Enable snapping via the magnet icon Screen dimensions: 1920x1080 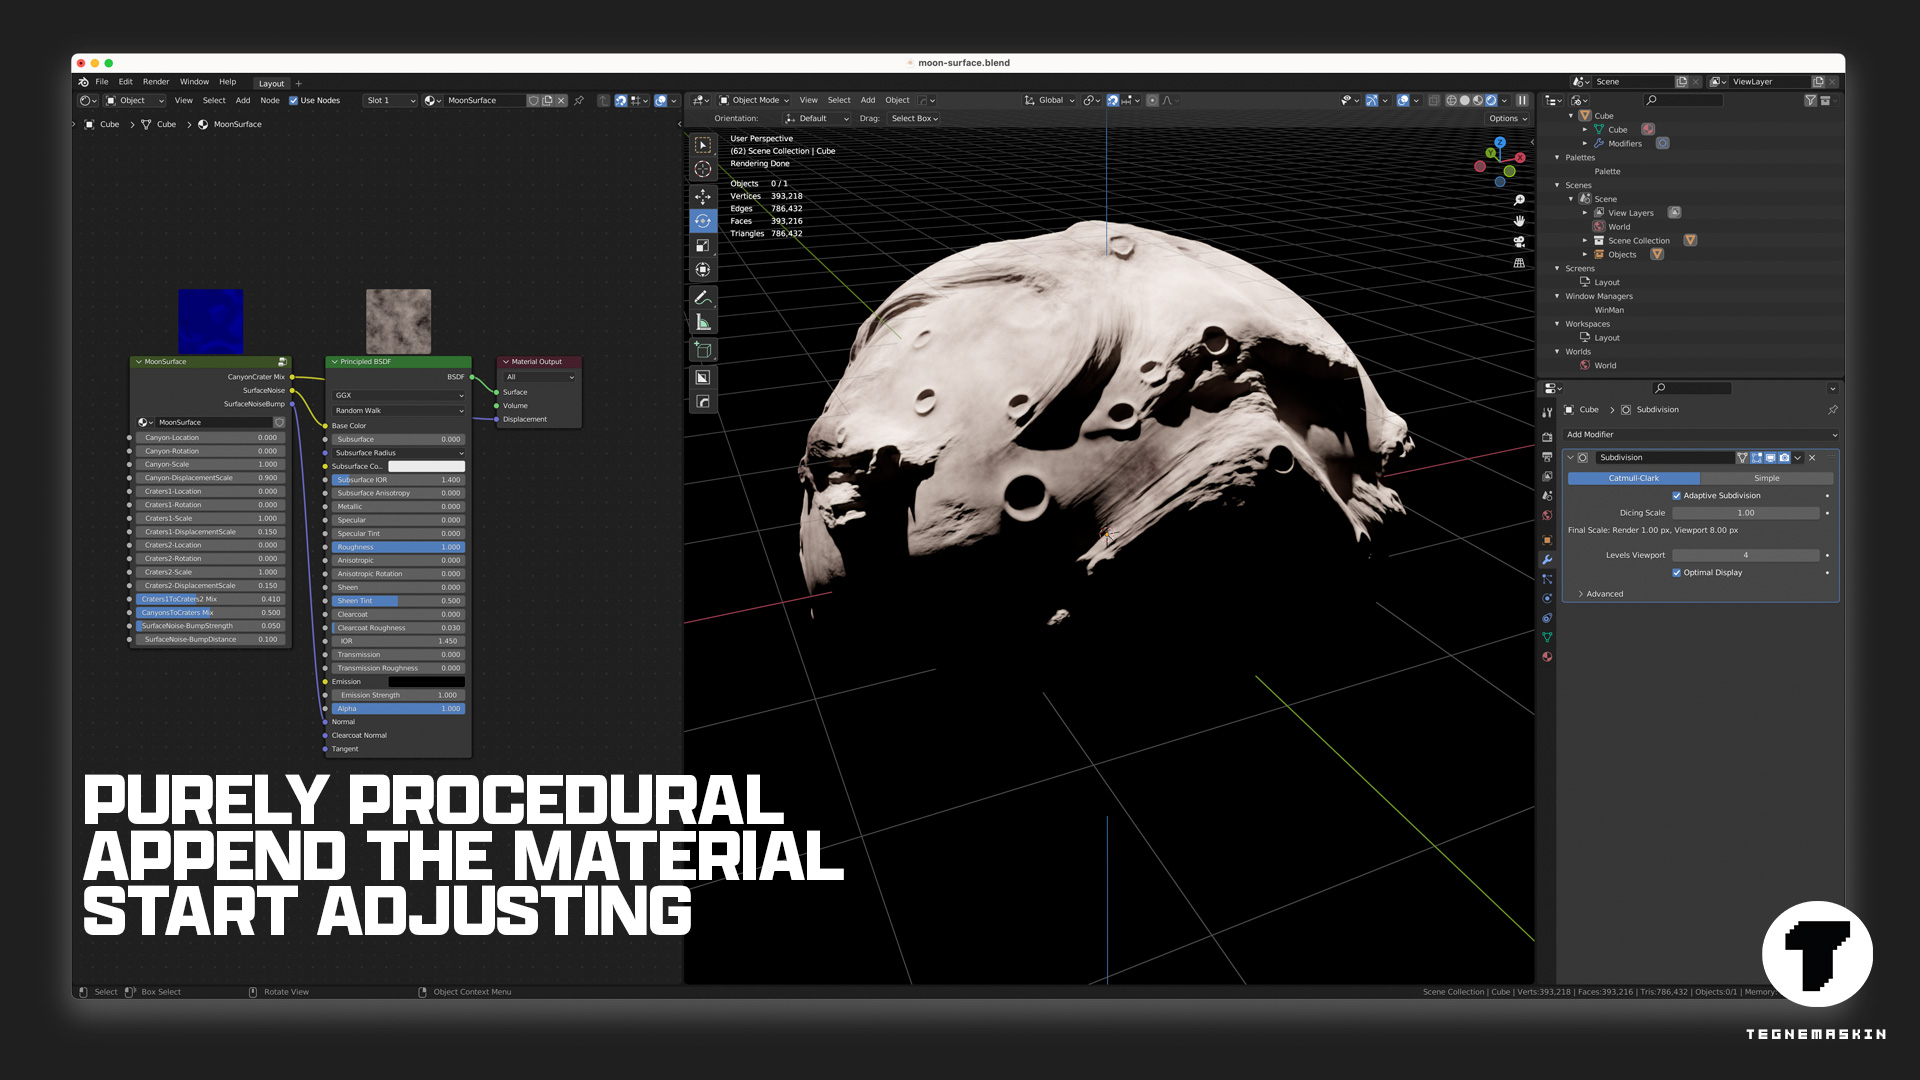[x=1111, y=100]
